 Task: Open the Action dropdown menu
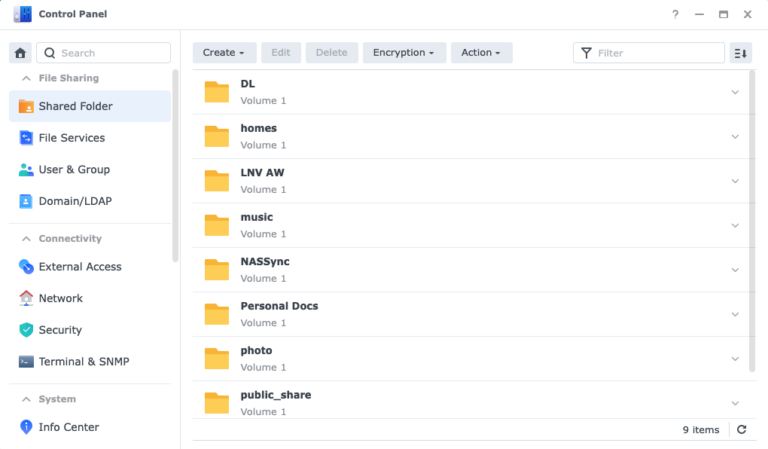[481, 53]
